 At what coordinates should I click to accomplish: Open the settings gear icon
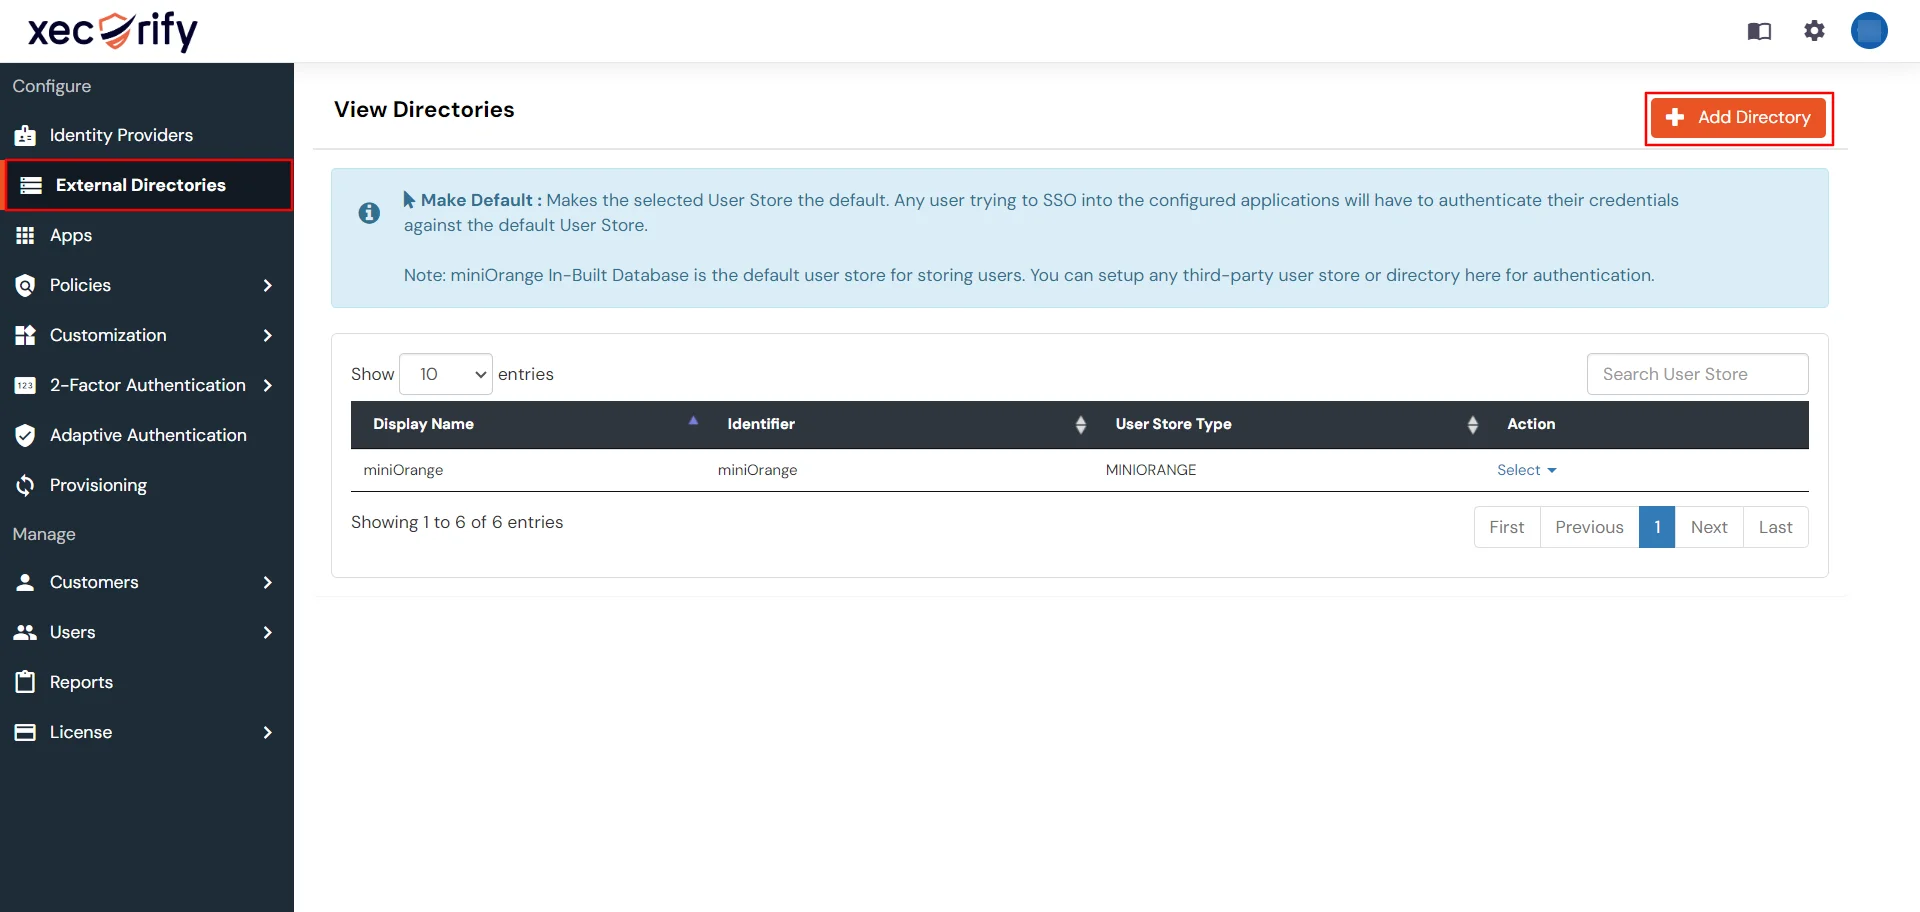tap(1814, 31)
